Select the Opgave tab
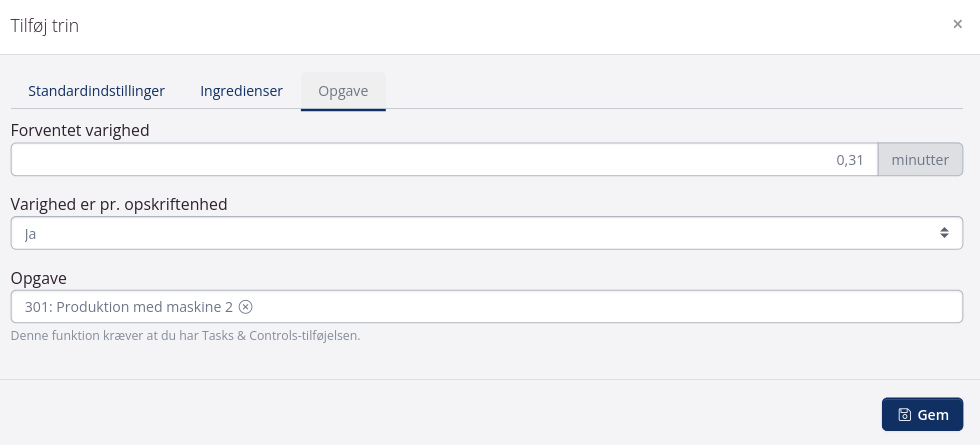Image resolution: width=980 pixels, height=445 pixels. [x=343, y=91]
